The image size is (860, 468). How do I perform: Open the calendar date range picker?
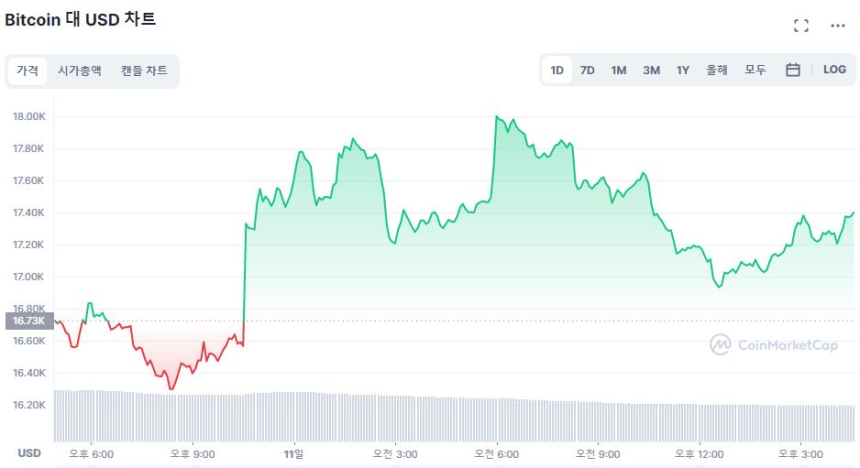coord(792,70)
